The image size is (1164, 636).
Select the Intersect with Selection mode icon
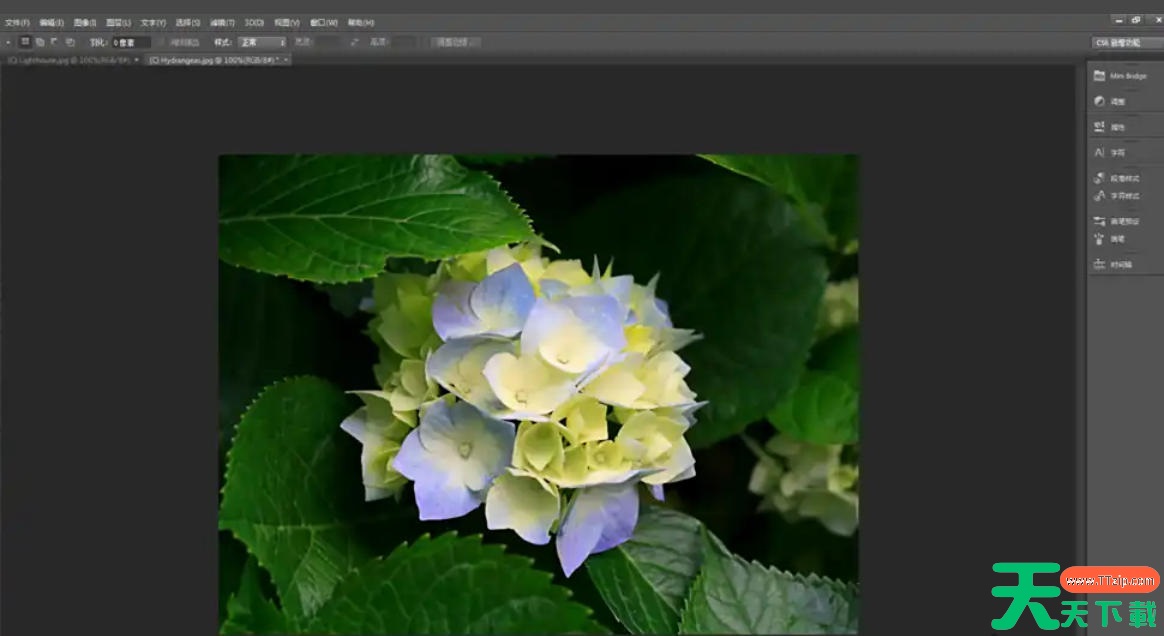coord(70,42)
